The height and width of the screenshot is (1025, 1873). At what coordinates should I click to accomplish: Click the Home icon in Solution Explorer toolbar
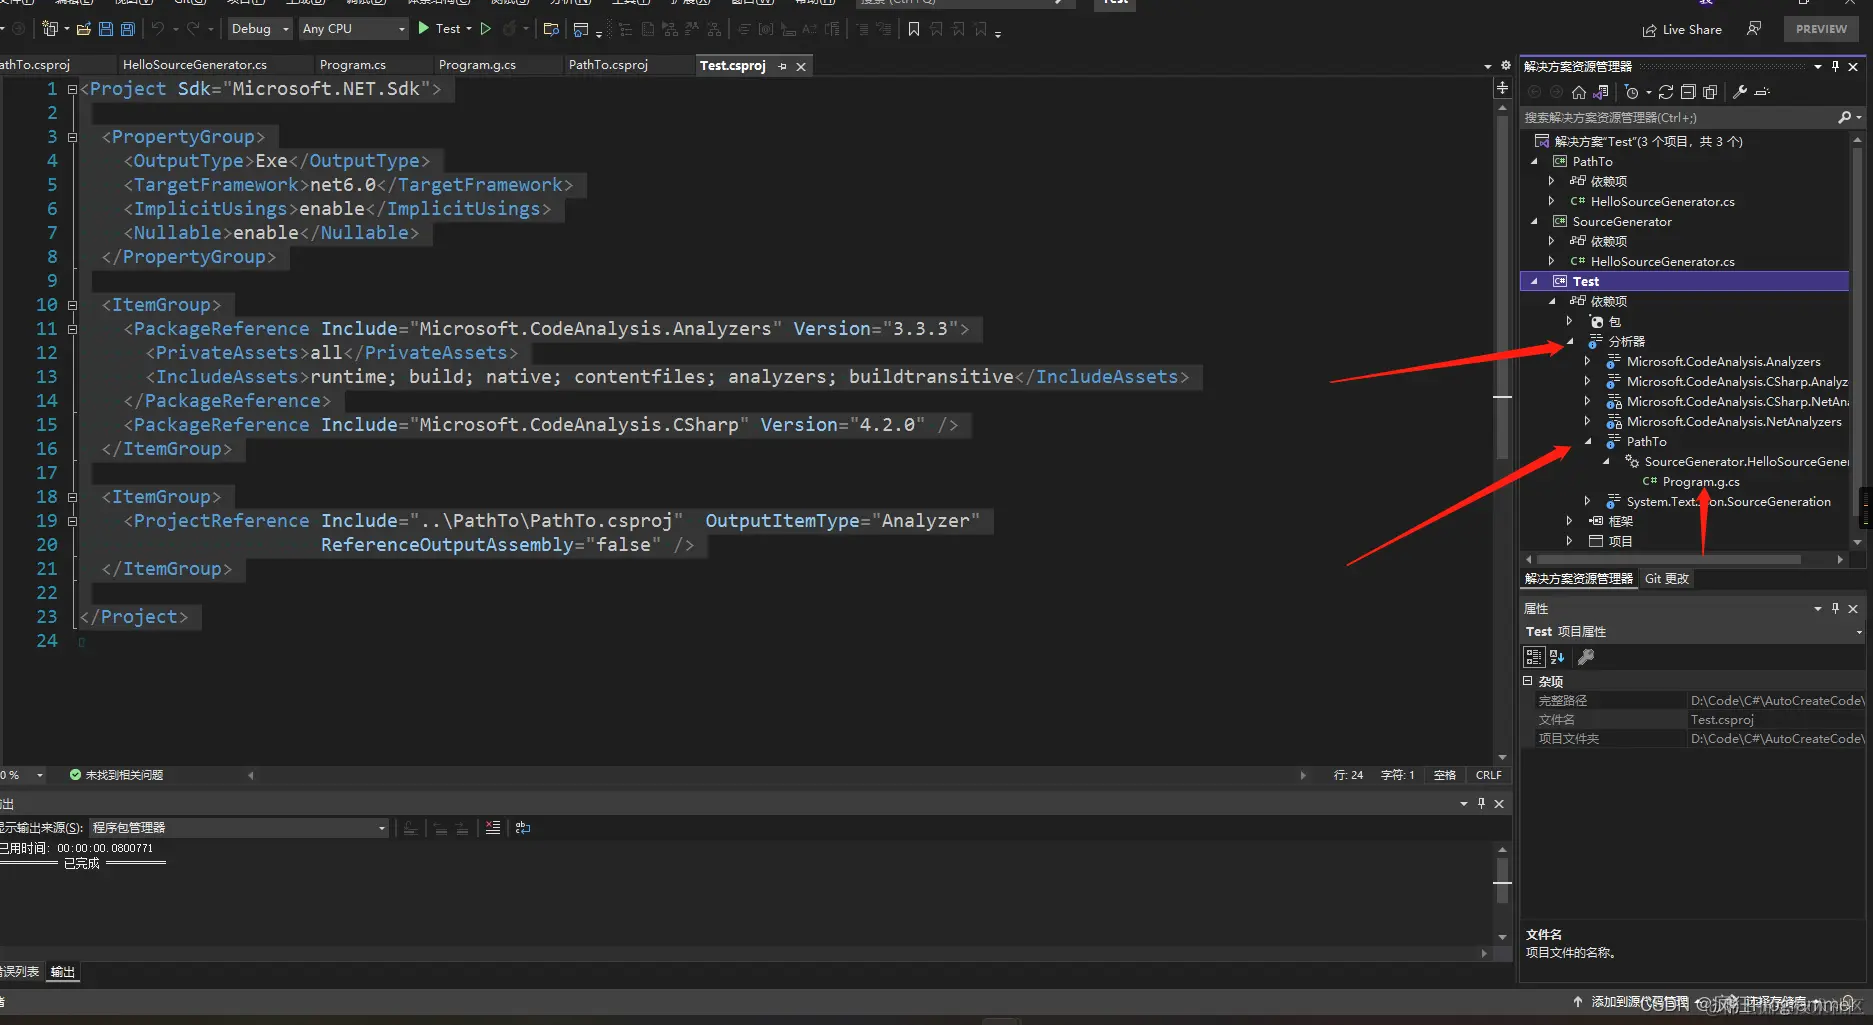(x=1579, y=92)
